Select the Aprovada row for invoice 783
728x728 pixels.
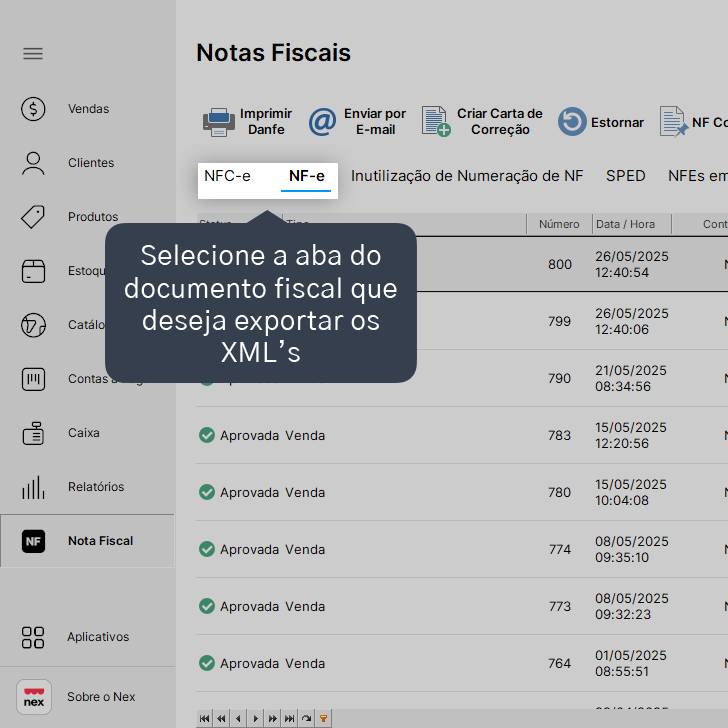coord(462,436)
